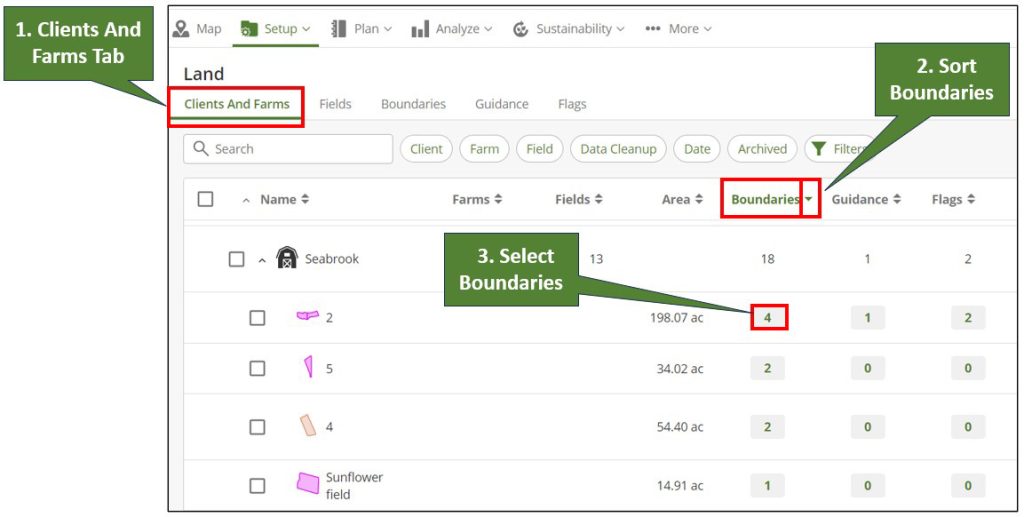This screenshot has height=517, width=1024.
Task: Open flags count for field 4
Action: [x=968, y=427]
